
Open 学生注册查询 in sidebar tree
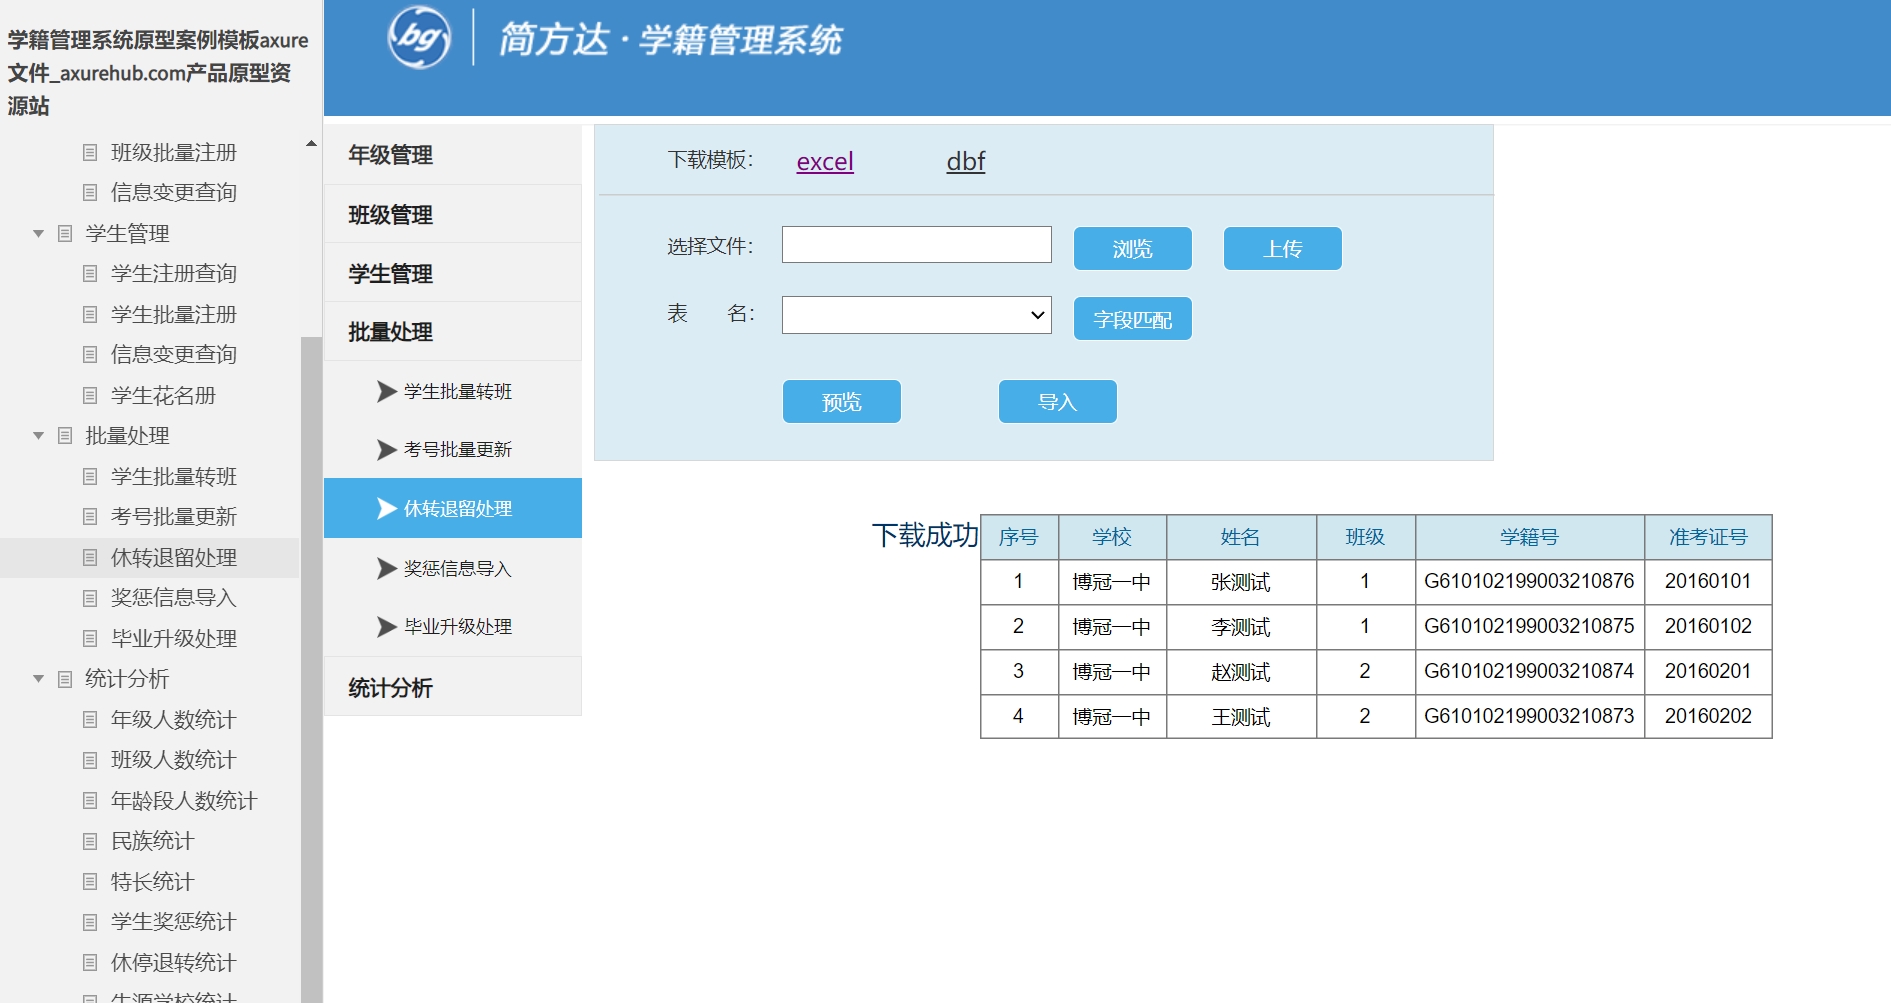(174, 273)
